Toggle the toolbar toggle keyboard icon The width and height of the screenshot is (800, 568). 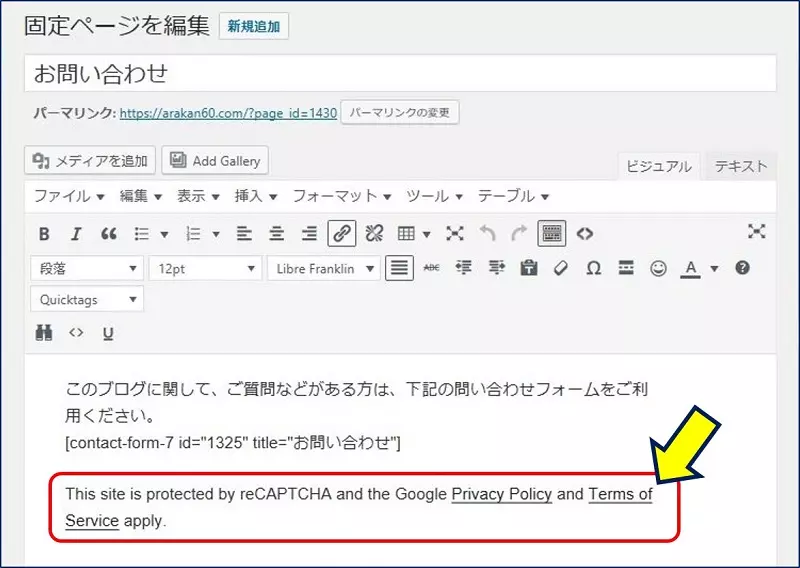click(552, 234)
